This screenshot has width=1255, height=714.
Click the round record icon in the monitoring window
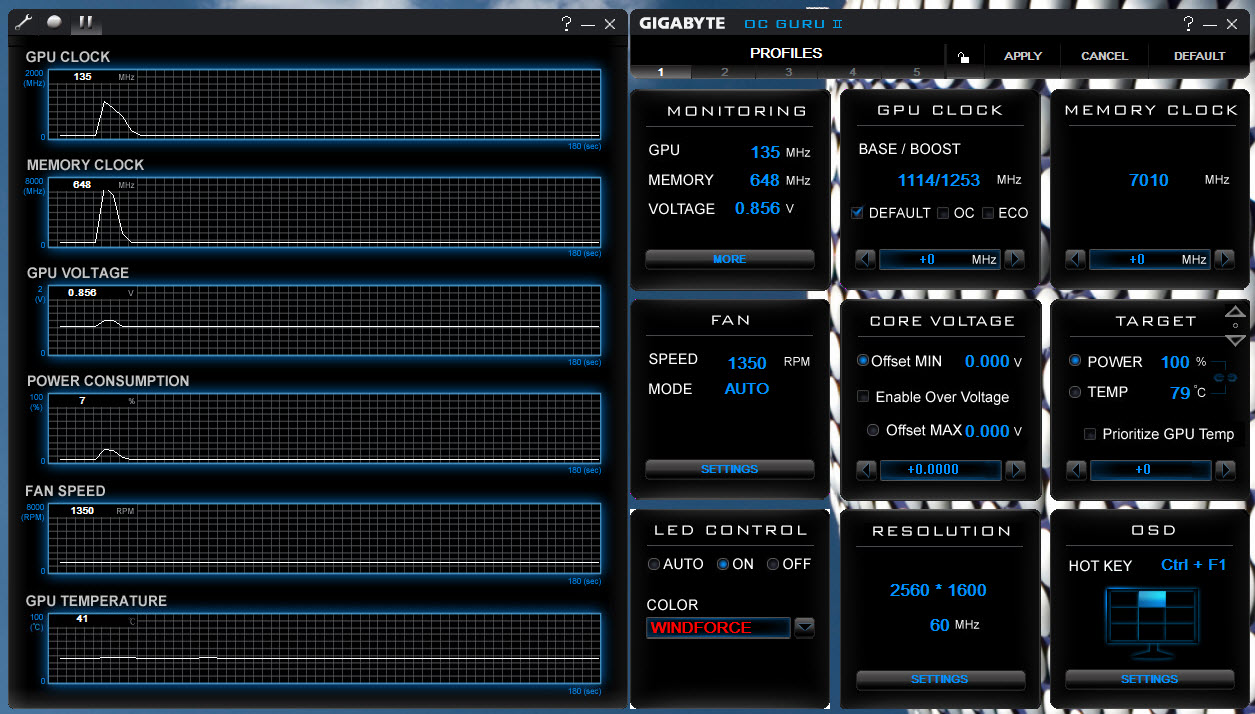(x=55, y=22)
